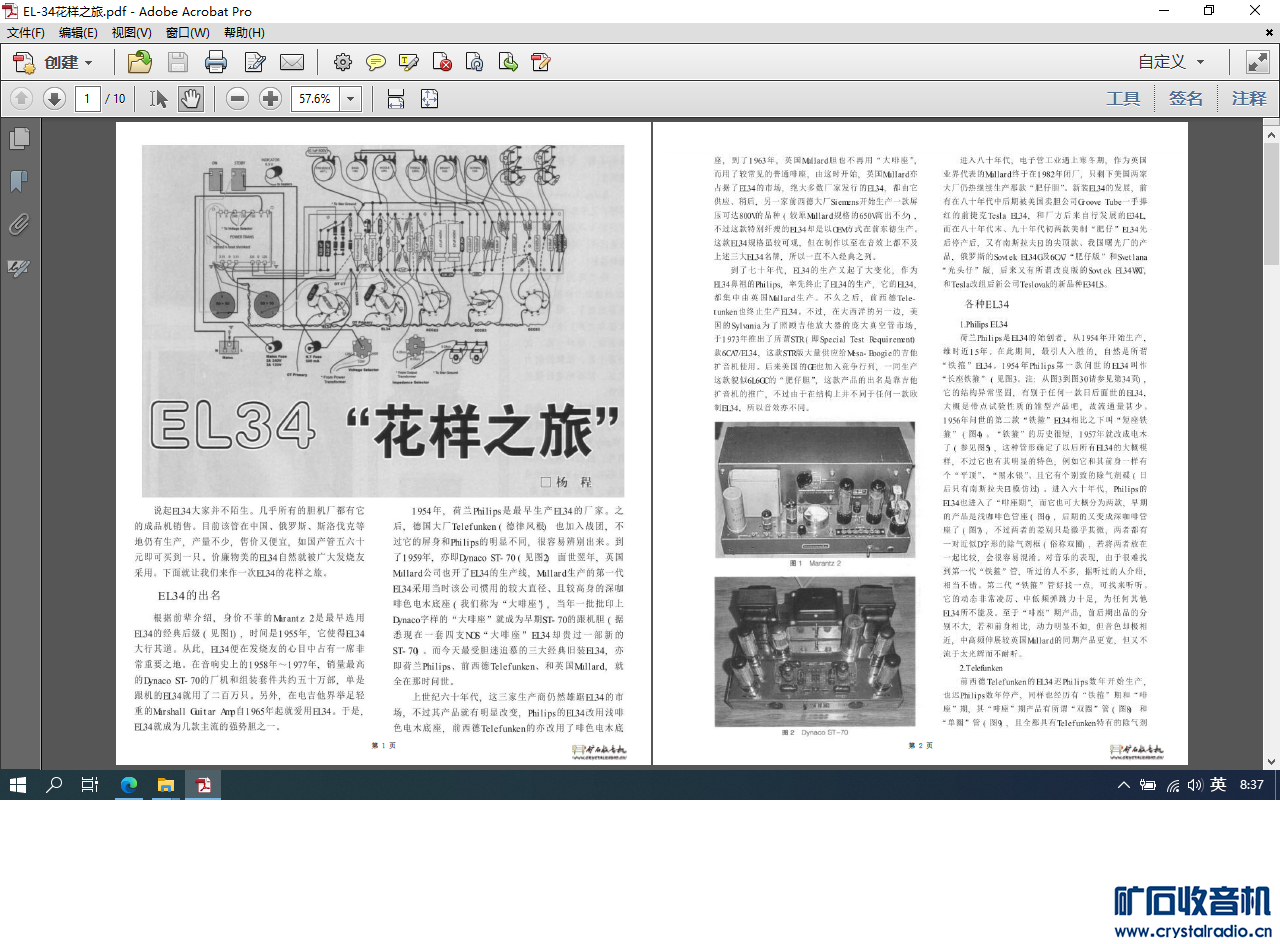Open the 工具 pane
This screenshot has height=944, width=1280.
(1123, 98)
